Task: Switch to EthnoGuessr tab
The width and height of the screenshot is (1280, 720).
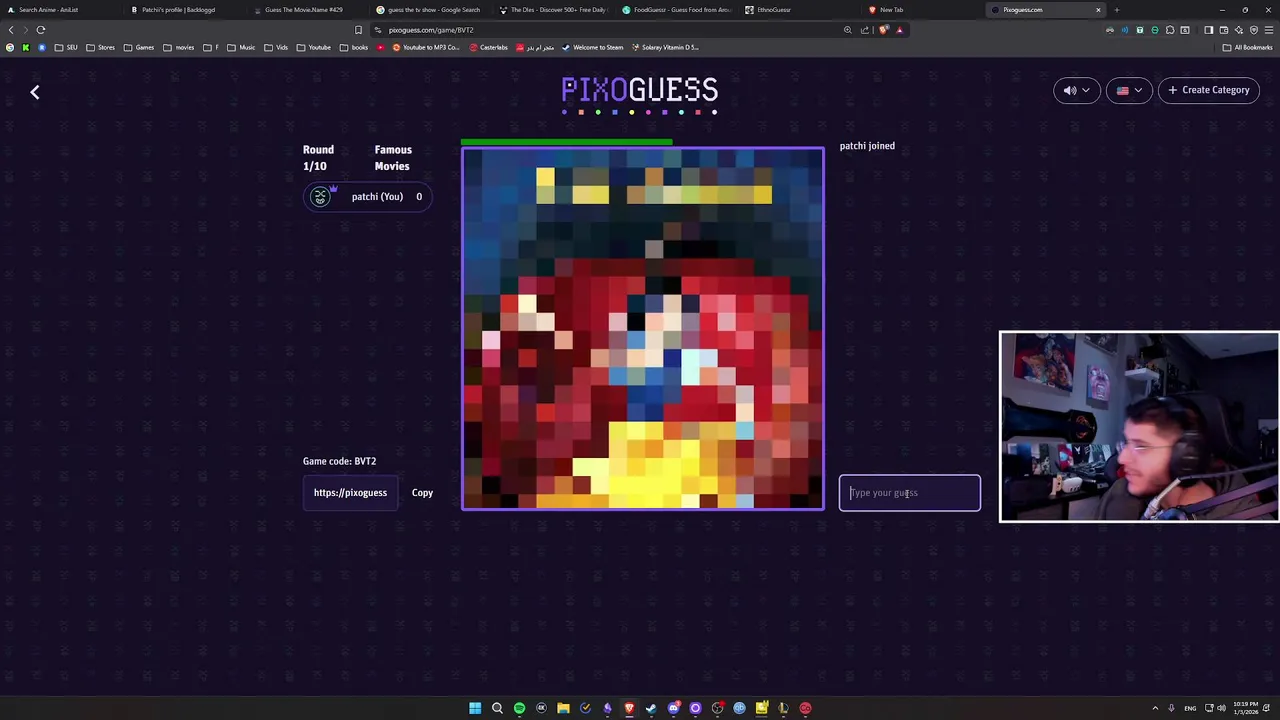Action: click(798, 10)
